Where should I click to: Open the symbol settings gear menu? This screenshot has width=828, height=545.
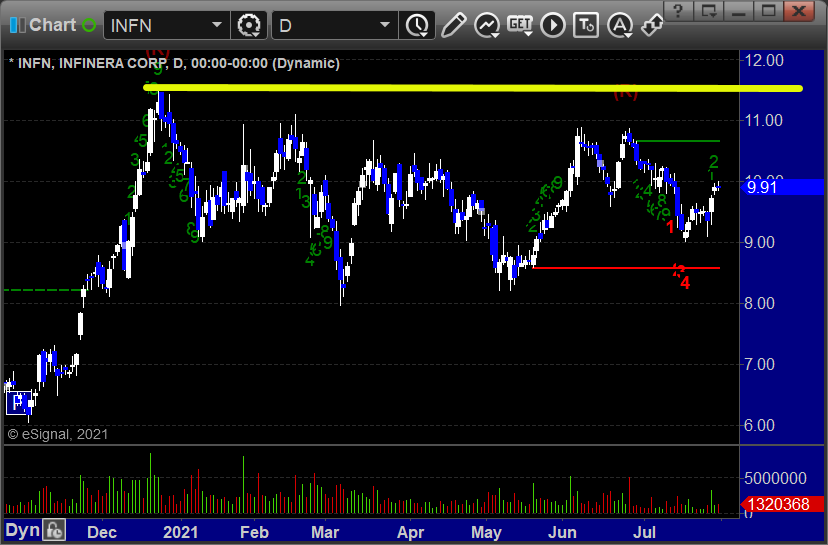tap(249, 25)
